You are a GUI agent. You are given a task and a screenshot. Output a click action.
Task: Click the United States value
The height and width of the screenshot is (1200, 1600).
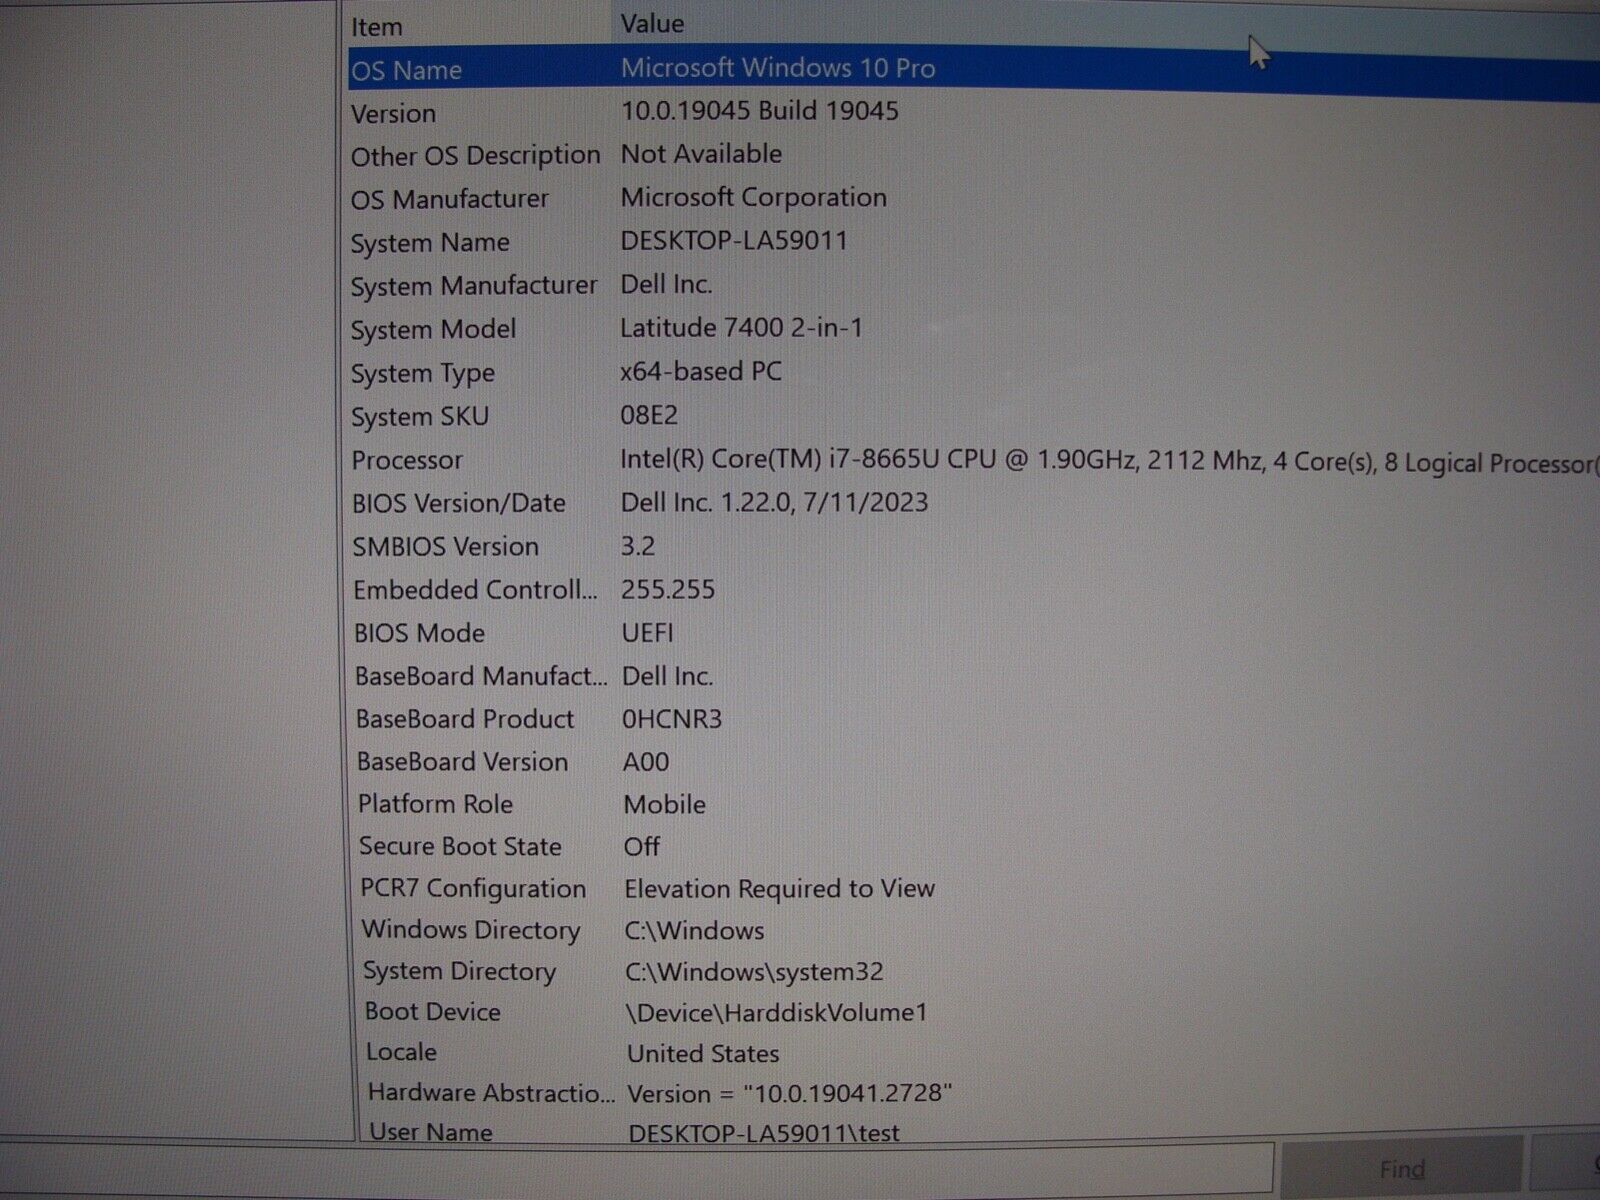tap(703, 1054)
